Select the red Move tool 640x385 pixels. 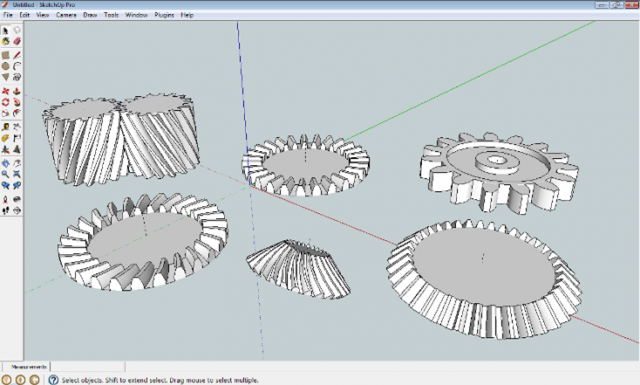(5, 91)
